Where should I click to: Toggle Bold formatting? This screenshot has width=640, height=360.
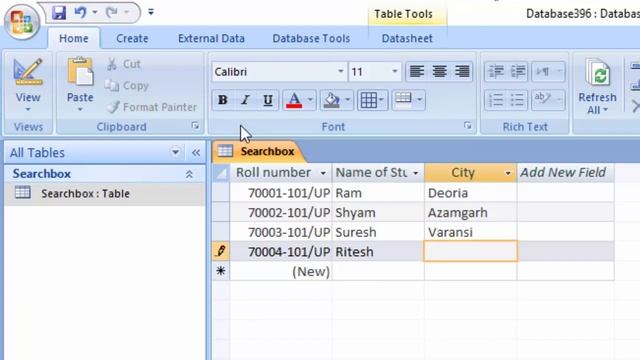[x=223, y=100]
